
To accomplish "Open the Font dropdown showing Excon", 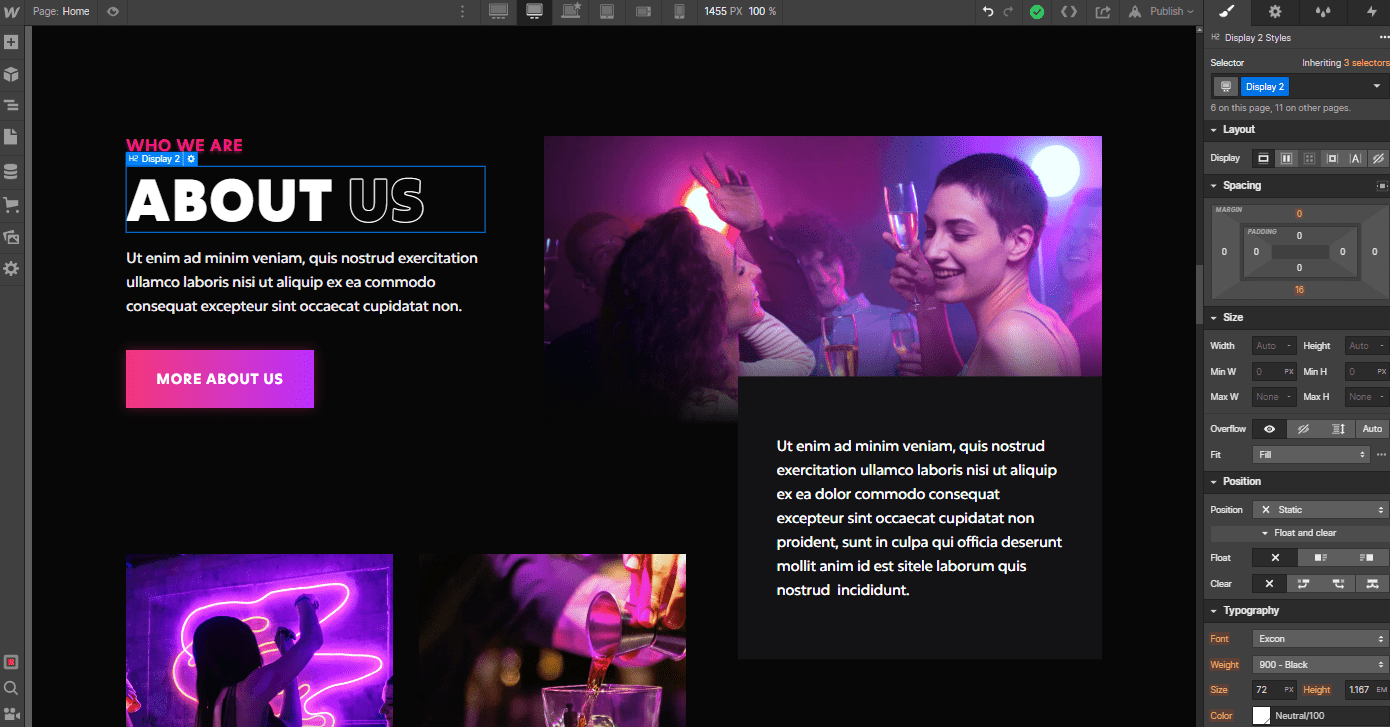I will tap(1321, 638).
